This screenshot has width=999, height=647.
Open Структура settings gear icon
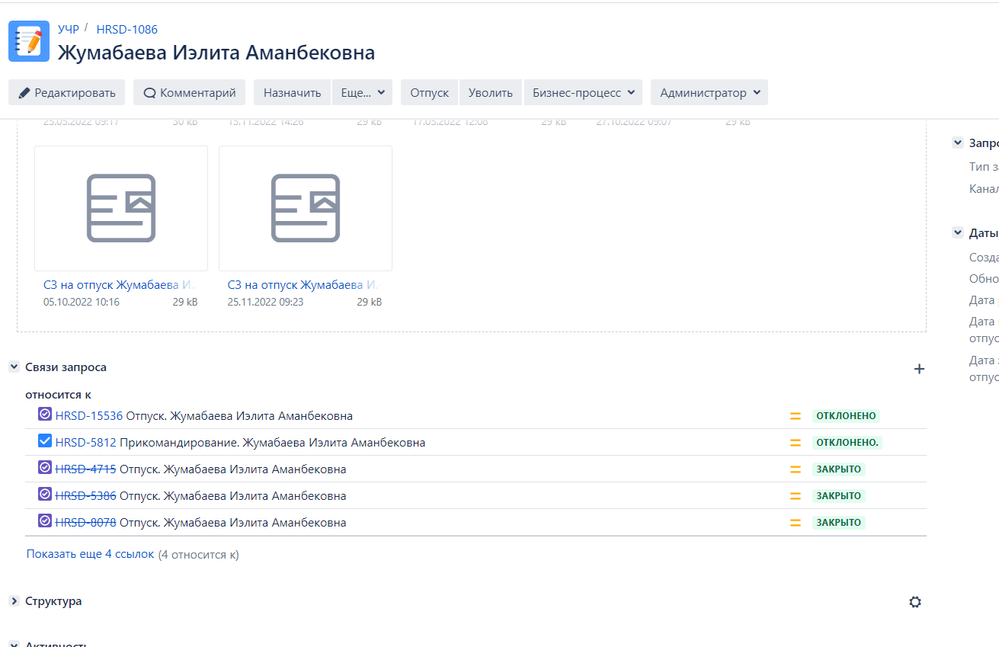[x=915, y=602]
